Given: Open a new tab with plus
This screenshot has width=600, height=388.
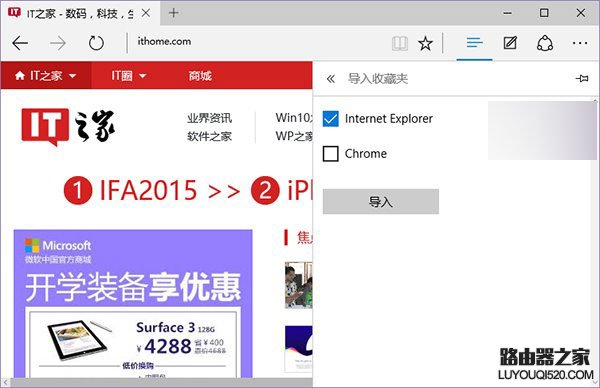Looking at the screenshot, I should click(x=174, y=13).
